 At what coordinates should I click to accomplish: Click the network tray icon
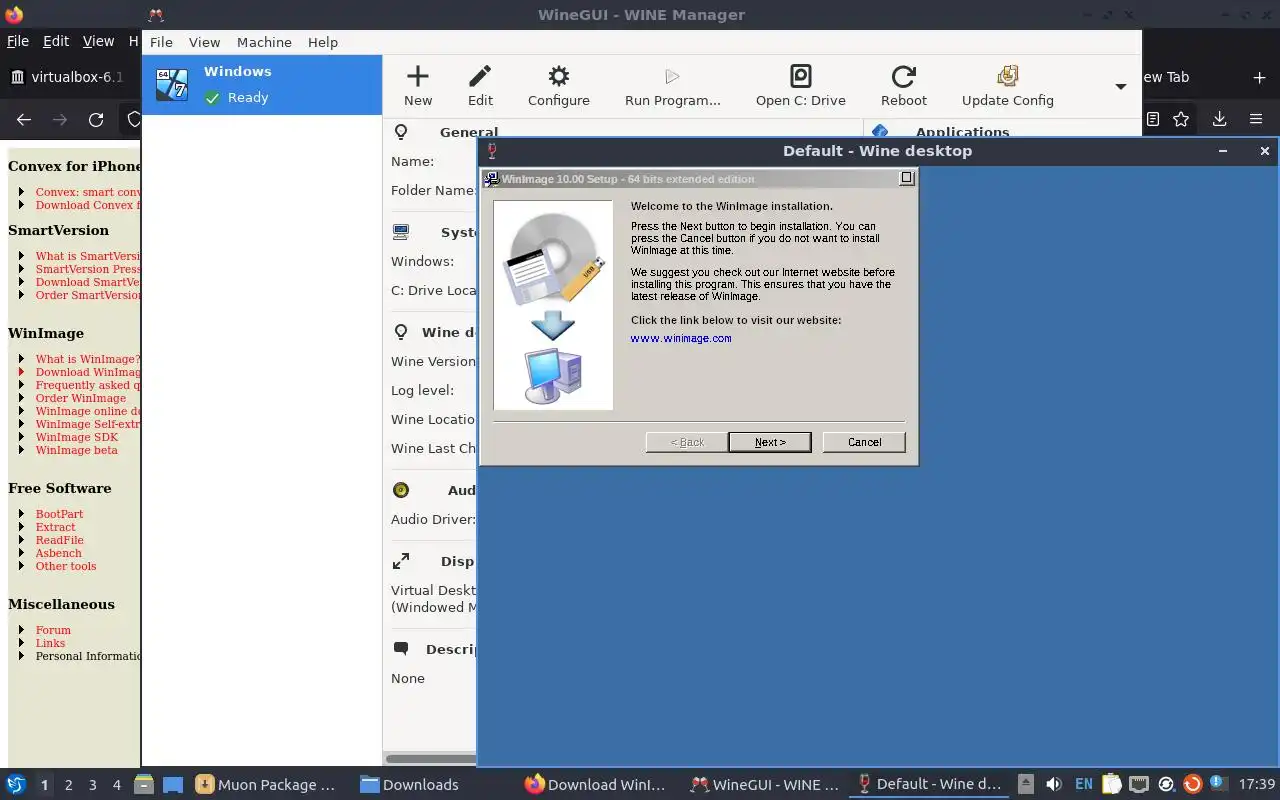pos(1139,785)
